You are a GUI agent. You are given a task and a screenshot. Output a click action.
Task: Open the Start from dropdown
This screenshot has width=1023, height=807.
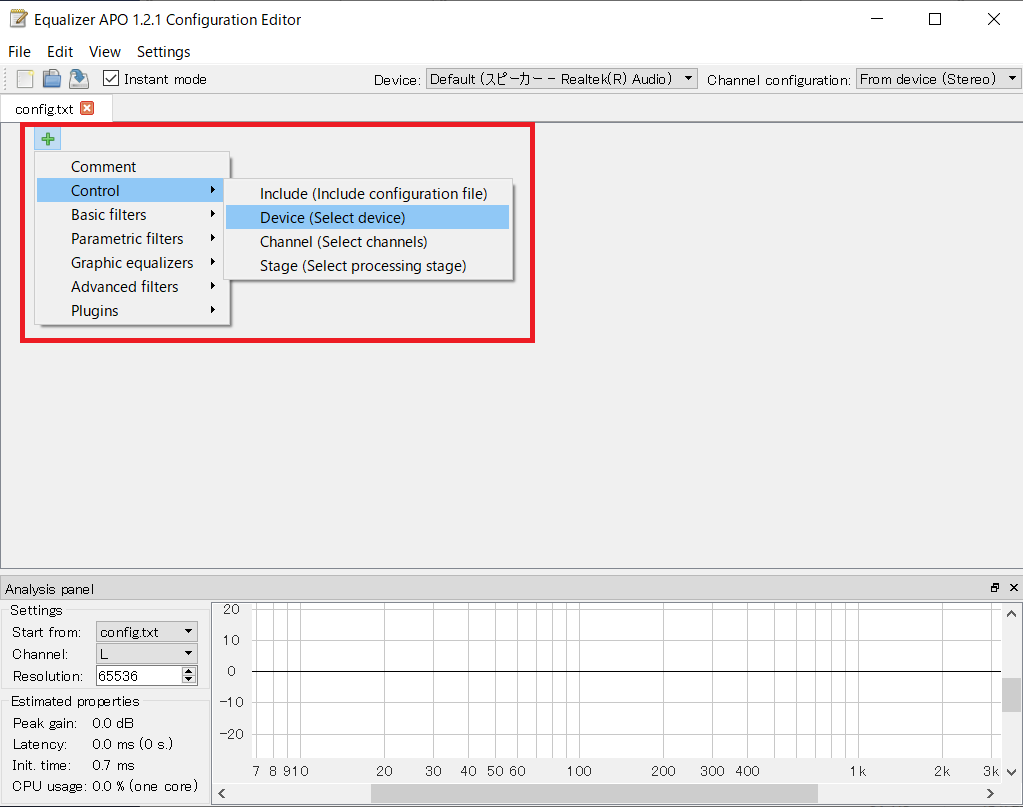click(147, 632)
